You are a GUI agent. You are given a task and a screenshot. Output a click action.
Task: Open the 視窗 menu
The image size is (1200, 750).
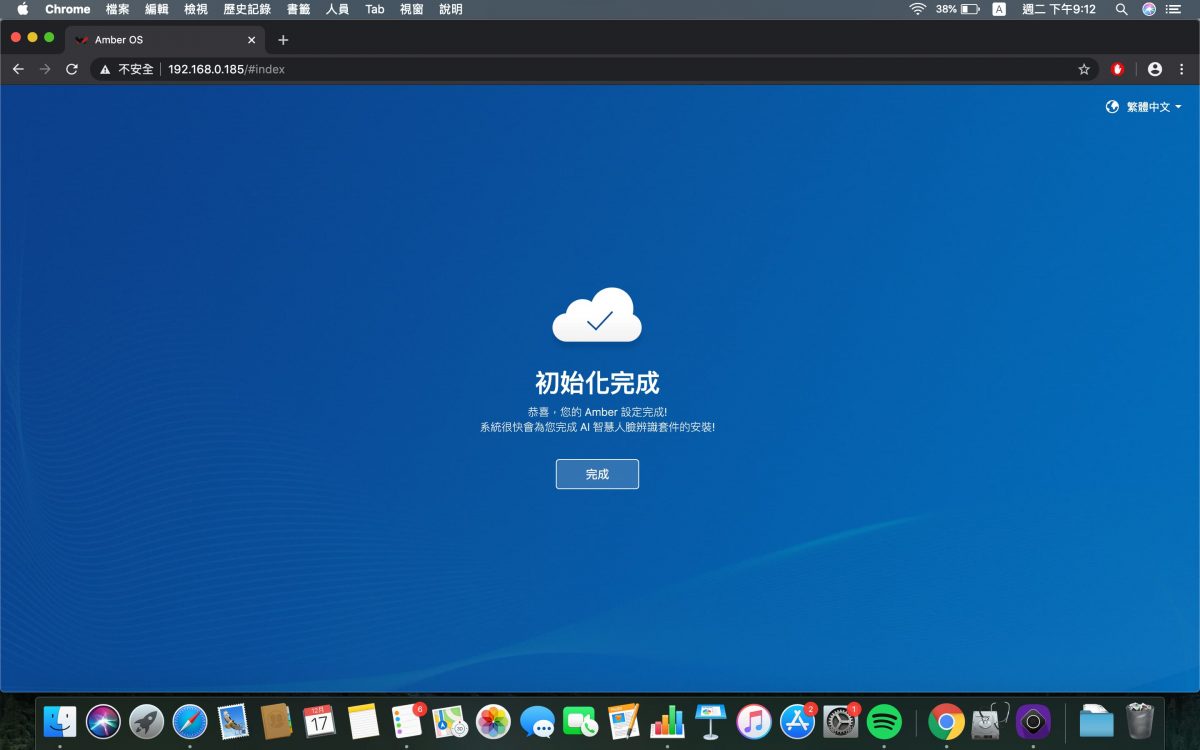(x=412, y=9)
